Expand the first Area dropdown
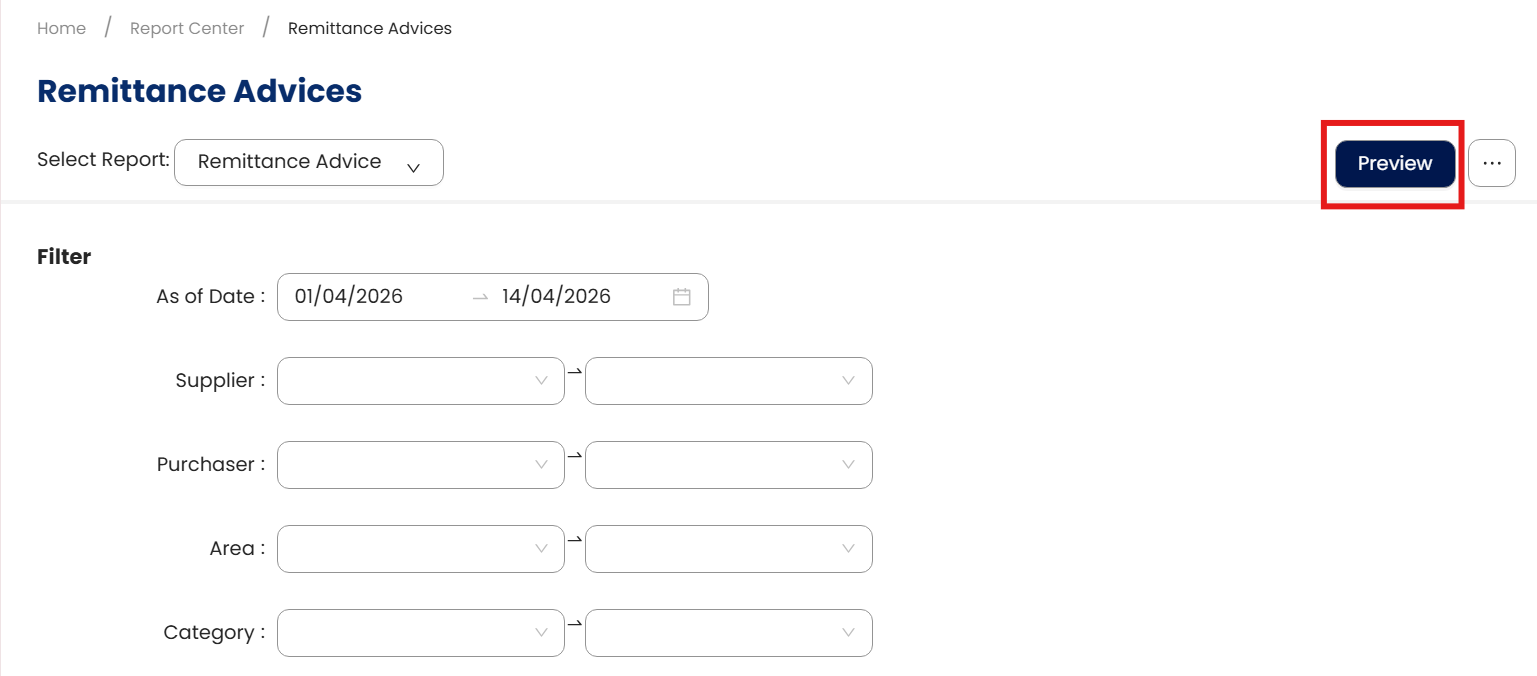This screenshot has width=1537, height=676. 420,549
